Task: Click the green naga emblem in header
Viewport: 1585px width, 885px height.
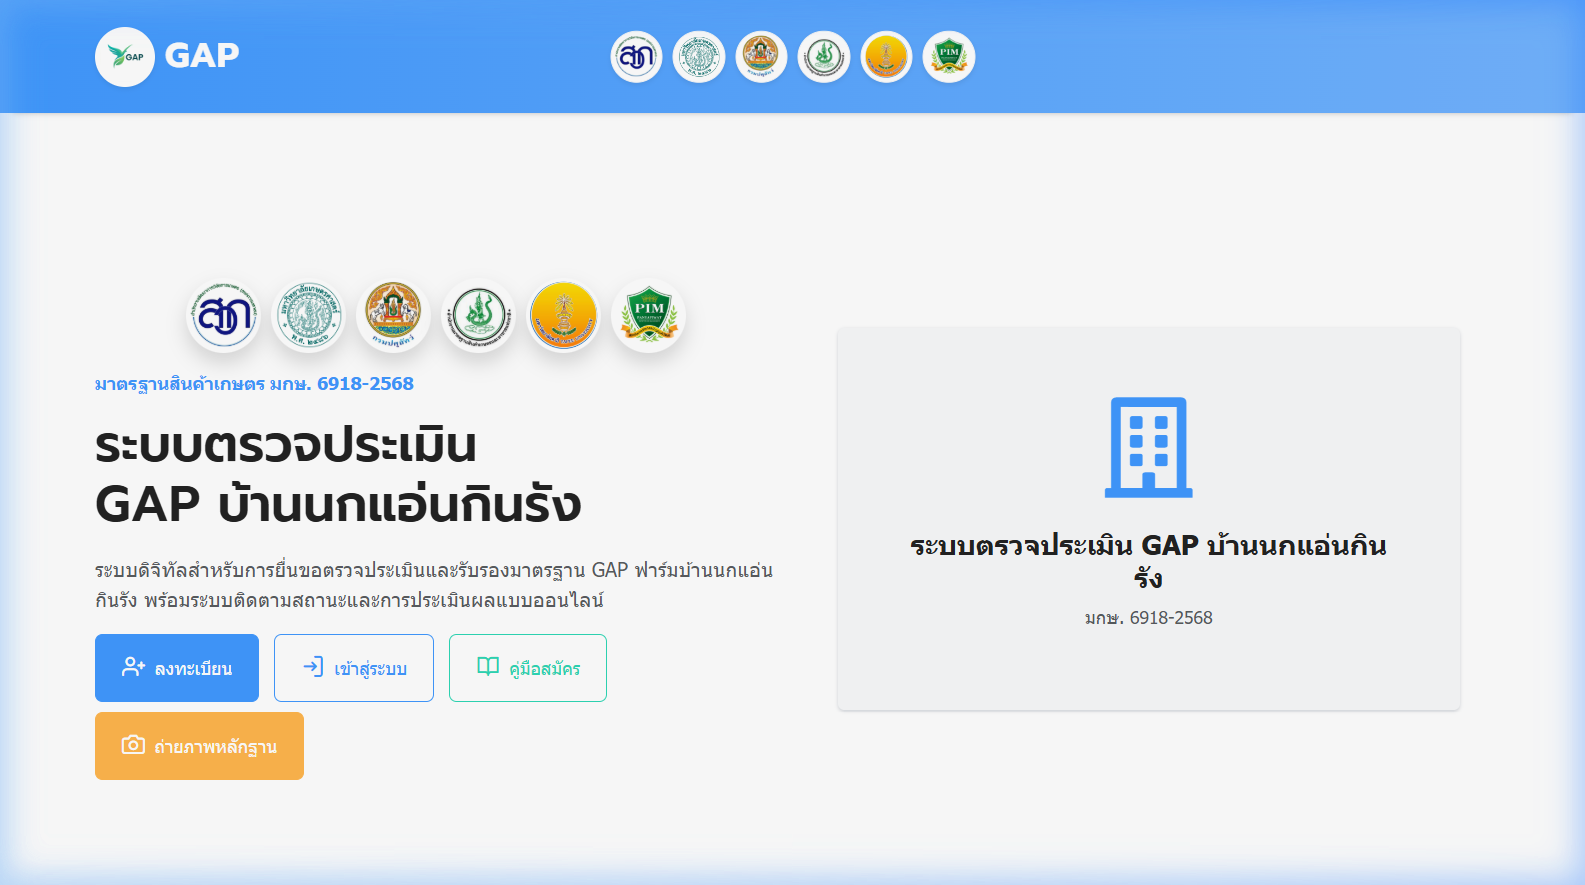Action: [x=824, y=57]
